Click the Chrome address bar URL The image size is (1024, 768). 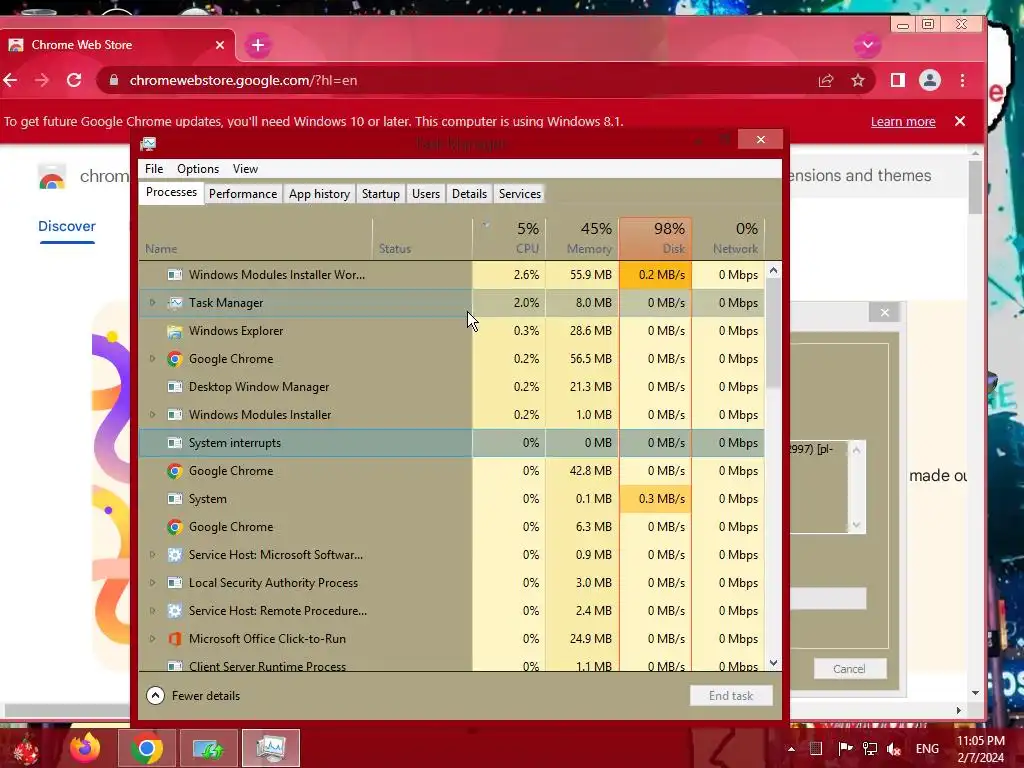coord(243,80)
